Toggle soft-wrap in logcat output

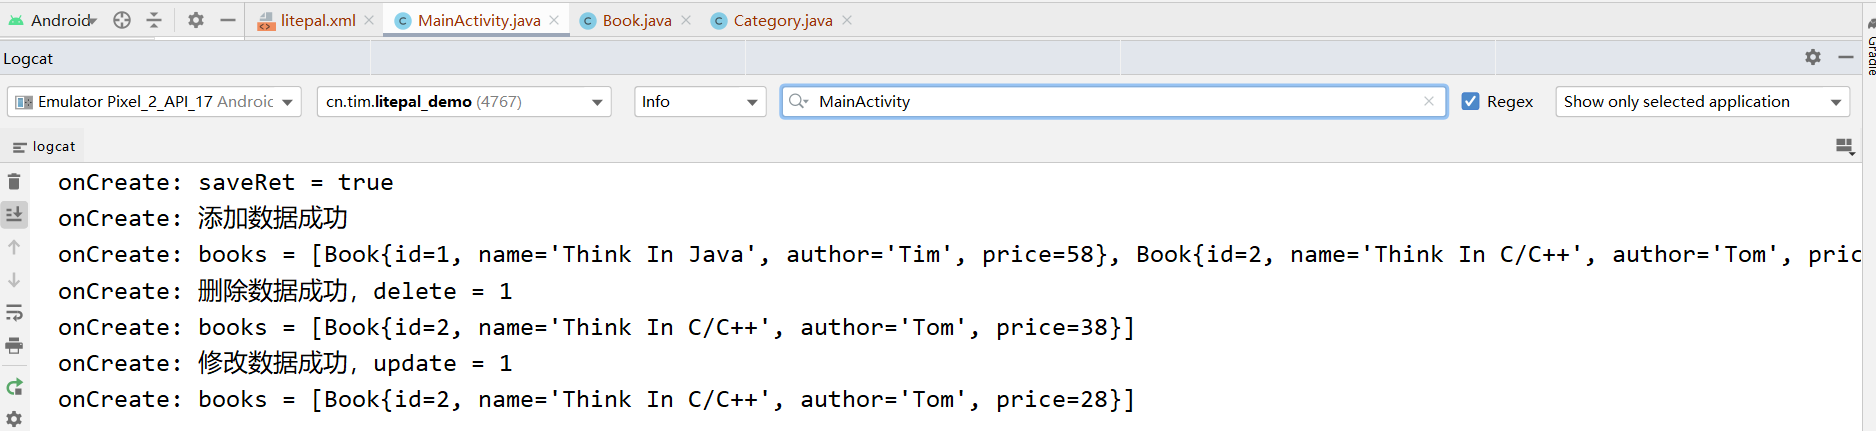click(x=14, y=313)
